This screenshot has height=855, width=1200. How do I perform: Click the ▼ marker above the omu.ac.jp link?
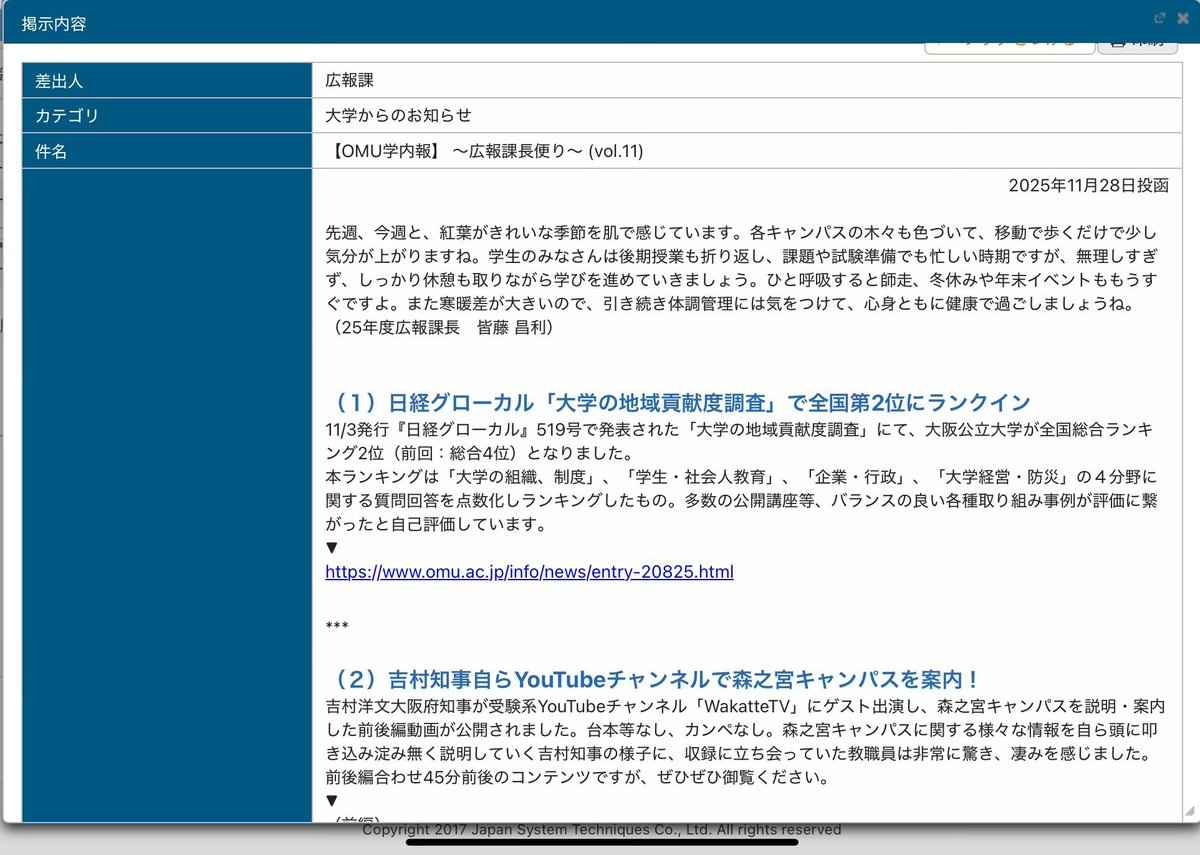(333, 548)
